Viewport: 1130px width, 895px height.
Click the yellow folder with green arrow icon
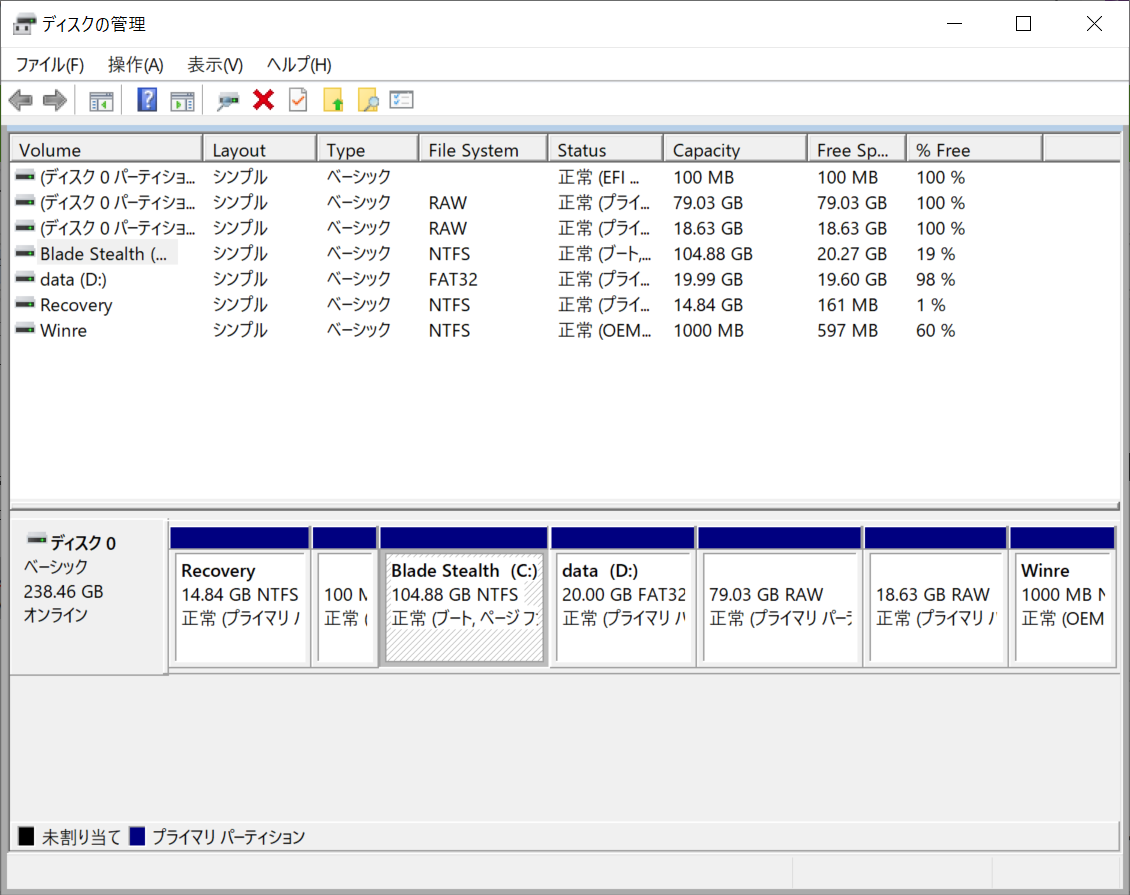pyautogui.click(x=333, y=99)
